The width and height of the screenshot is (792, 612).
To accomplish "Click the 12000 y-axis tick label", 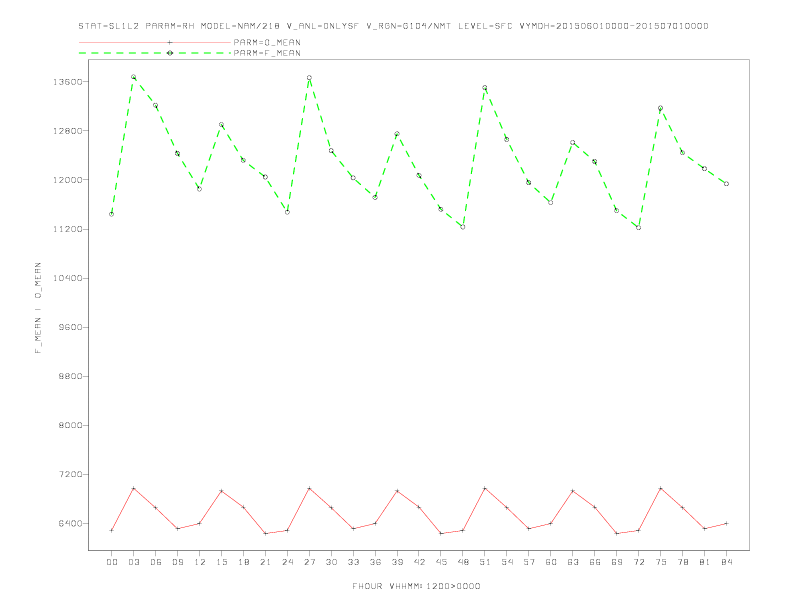I will tap(67, 180).
